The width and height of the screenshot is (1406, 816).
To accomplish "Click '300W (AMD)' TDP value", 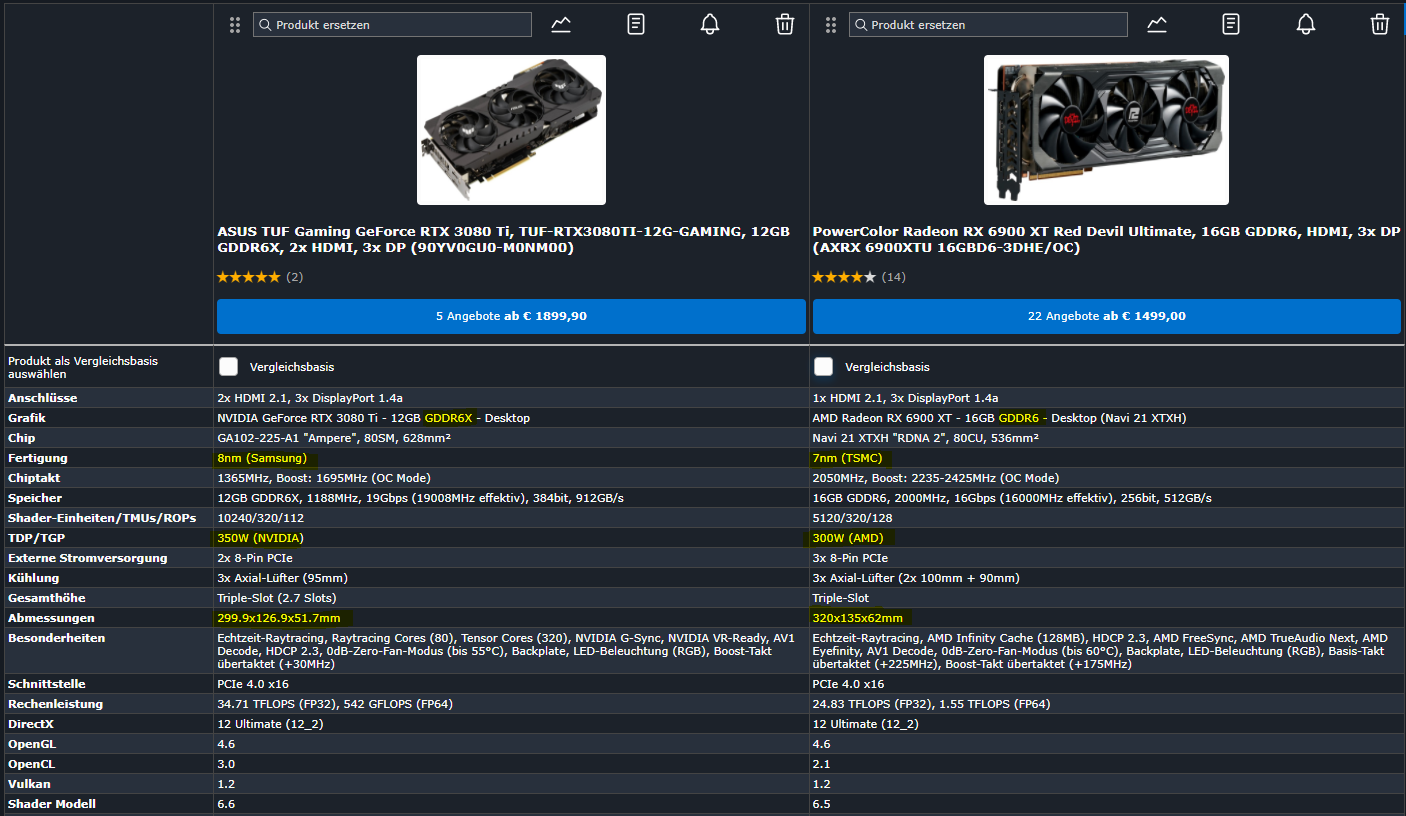I will (848, 538).
